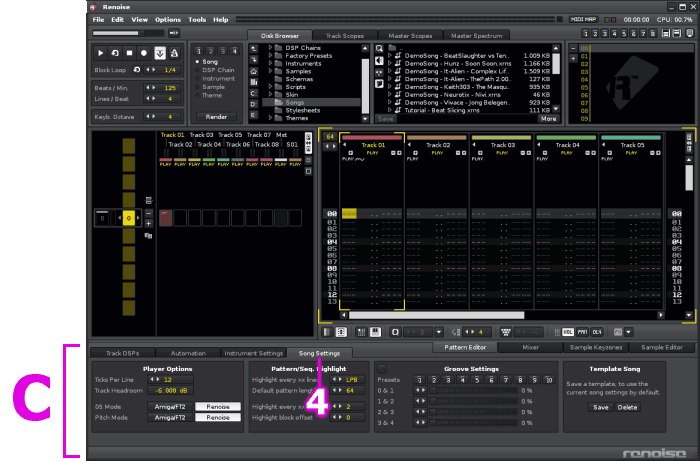The width and height of the screenshot is (700, 461).
Task: Open the Options menu
Action: pyautogui.click(x=168, y=20)
